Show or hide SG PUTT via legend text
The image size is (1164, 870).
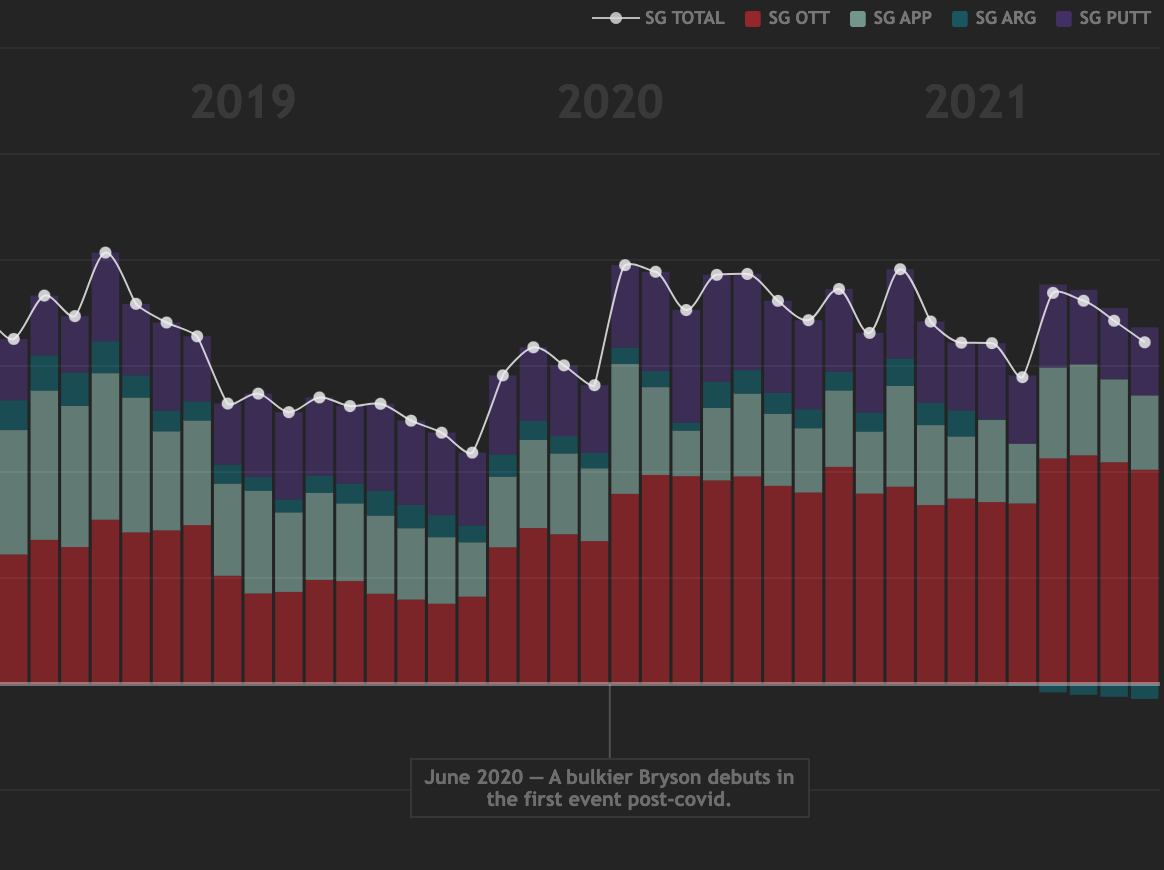point(1114,18)
